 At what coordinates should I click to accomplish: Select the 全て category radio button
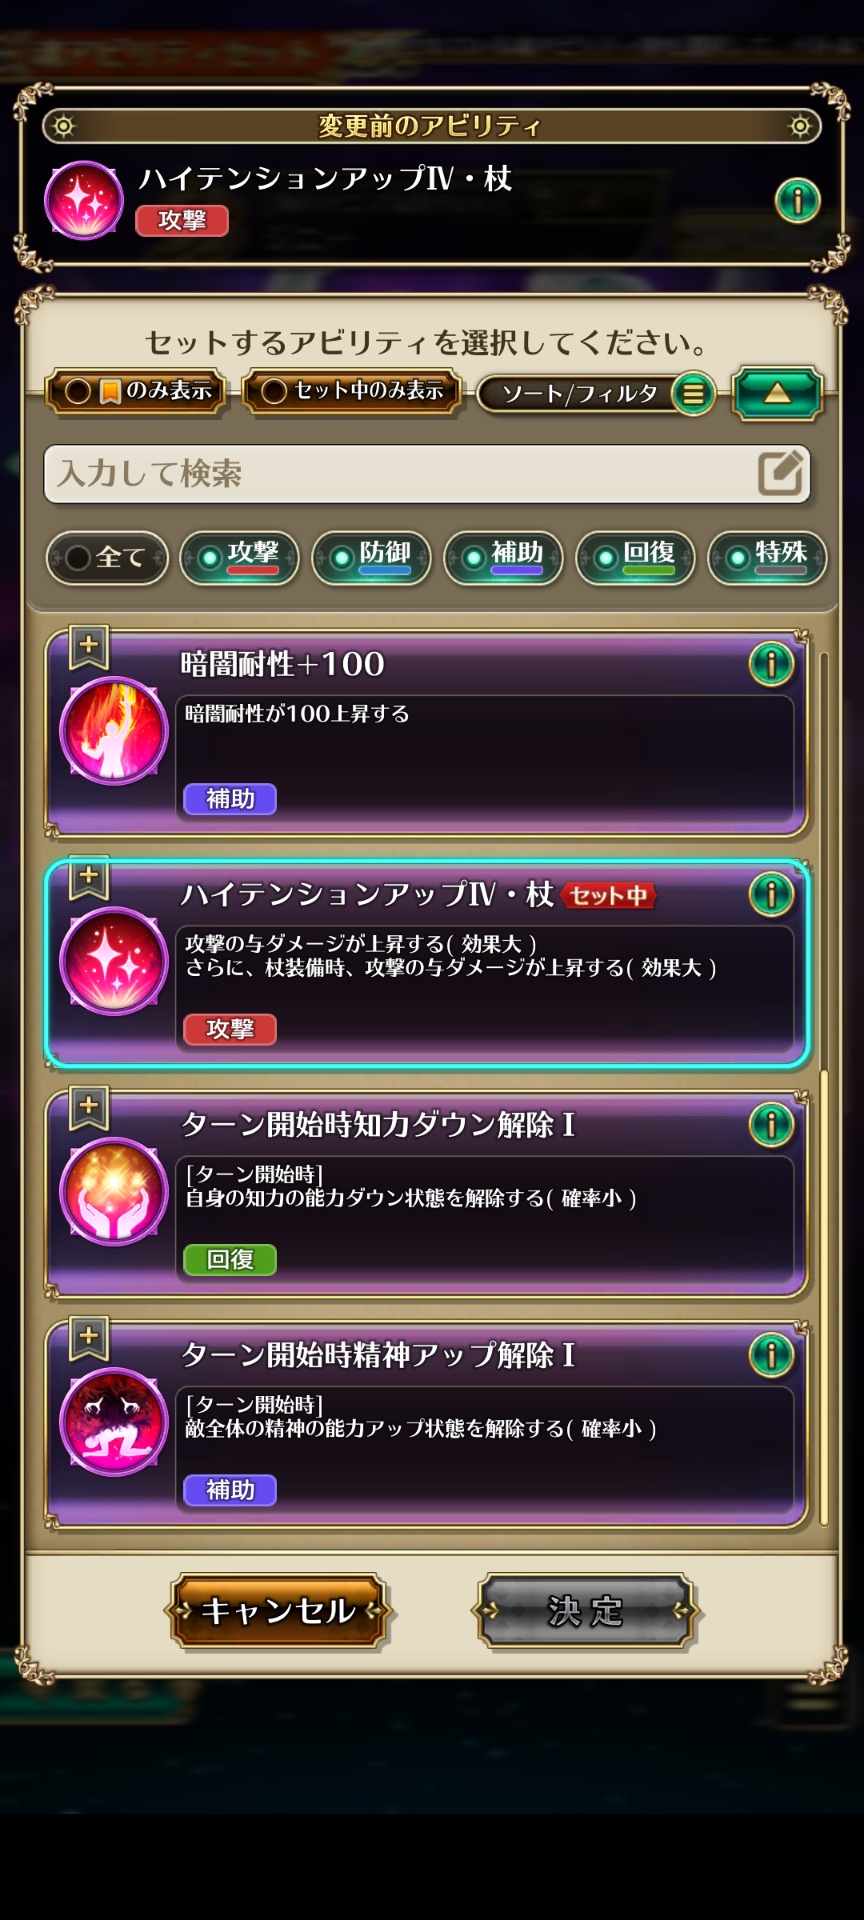click(107, 557)
